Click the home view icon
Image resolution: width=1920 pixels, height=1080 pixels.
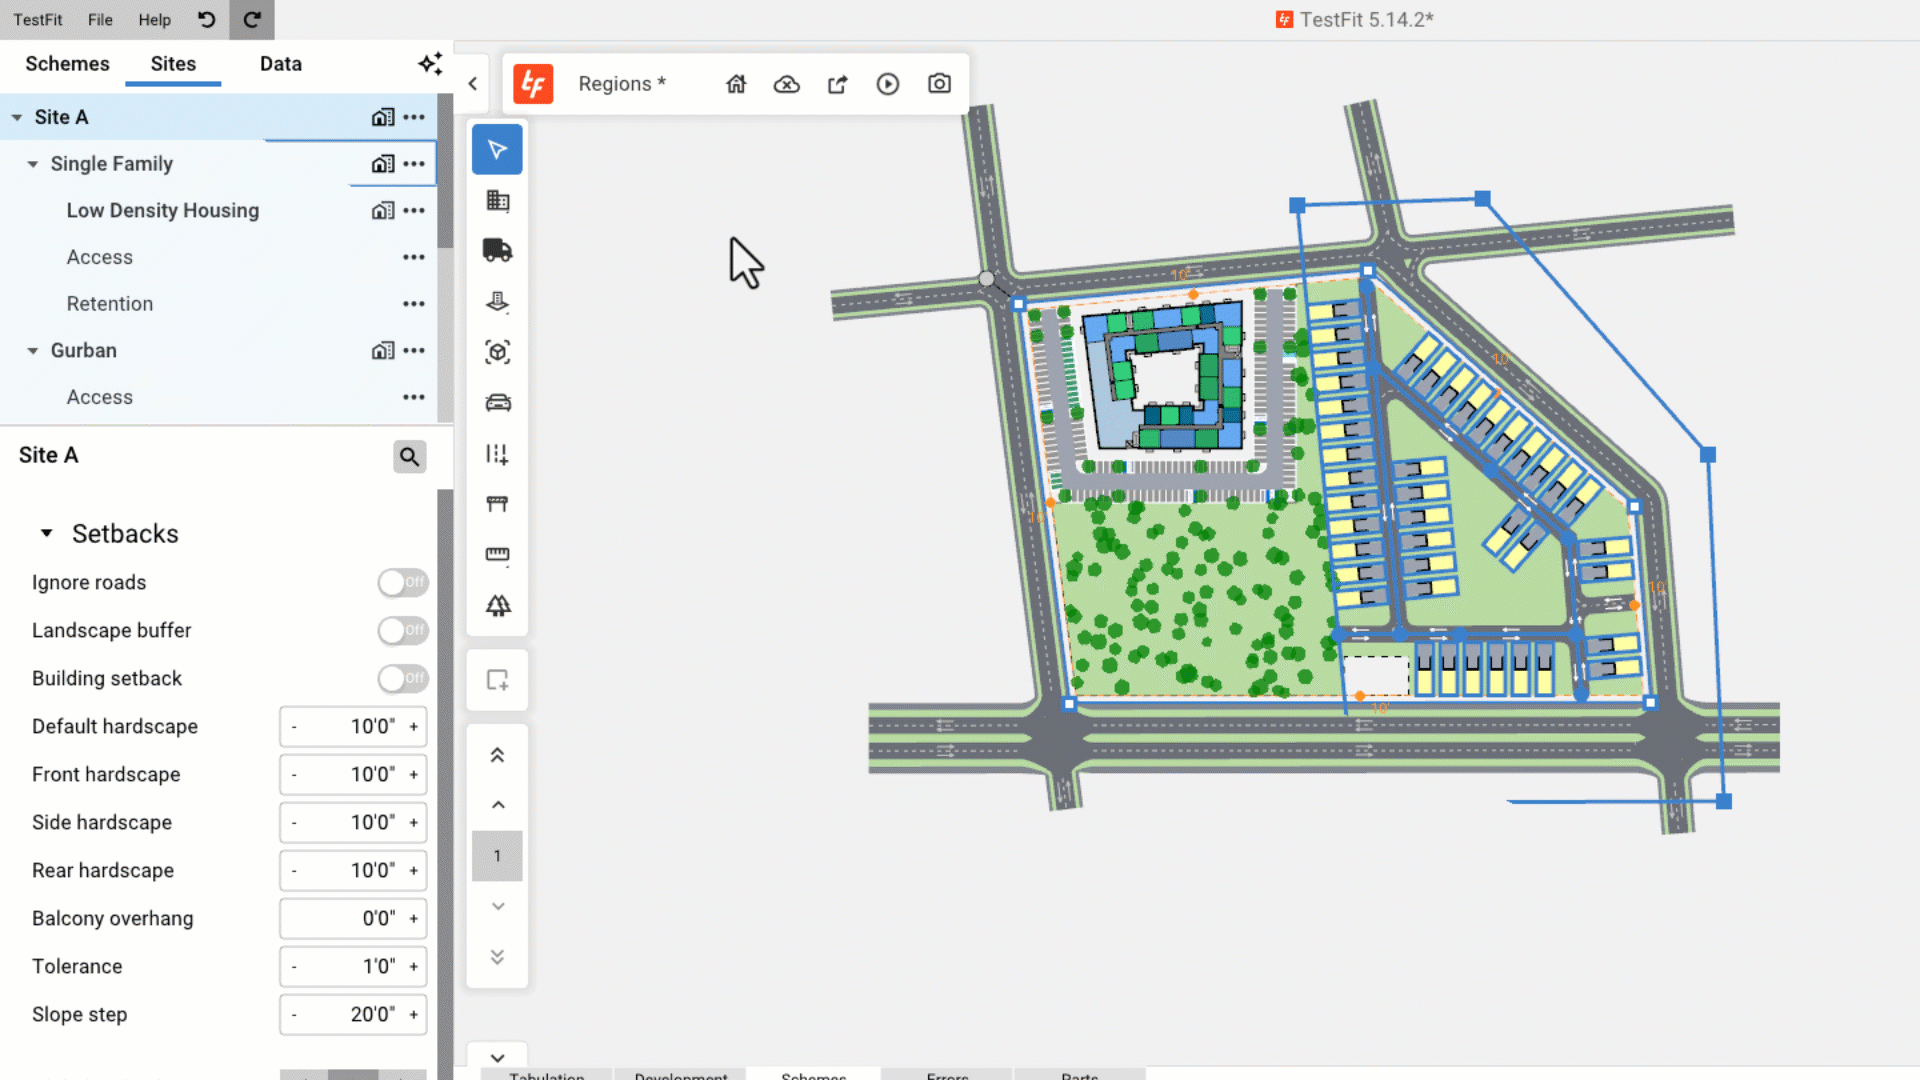click(x=736, y=84)
